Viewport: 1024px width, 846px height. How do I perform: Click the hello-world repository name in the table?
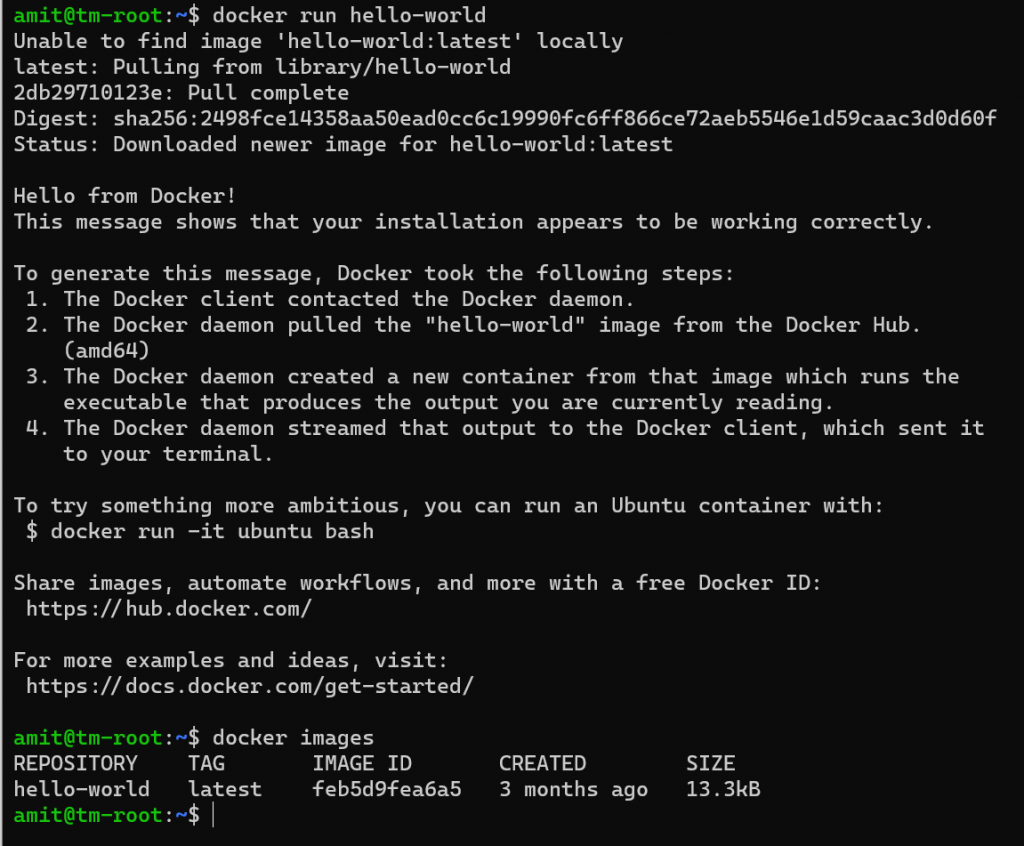coord(82,789)
